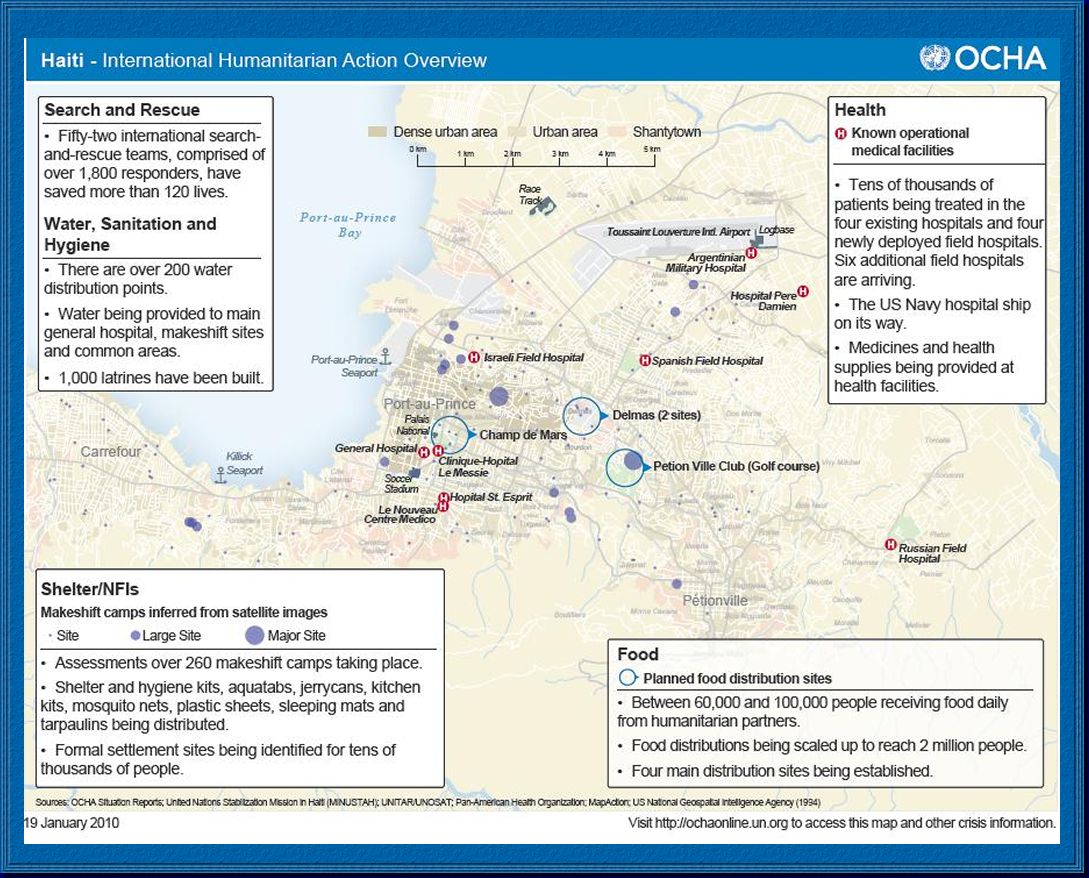This screenshot has width=1089, height=878.
Task: Click the Water, Sanitation and Hygiene heading
Action: 130,234
